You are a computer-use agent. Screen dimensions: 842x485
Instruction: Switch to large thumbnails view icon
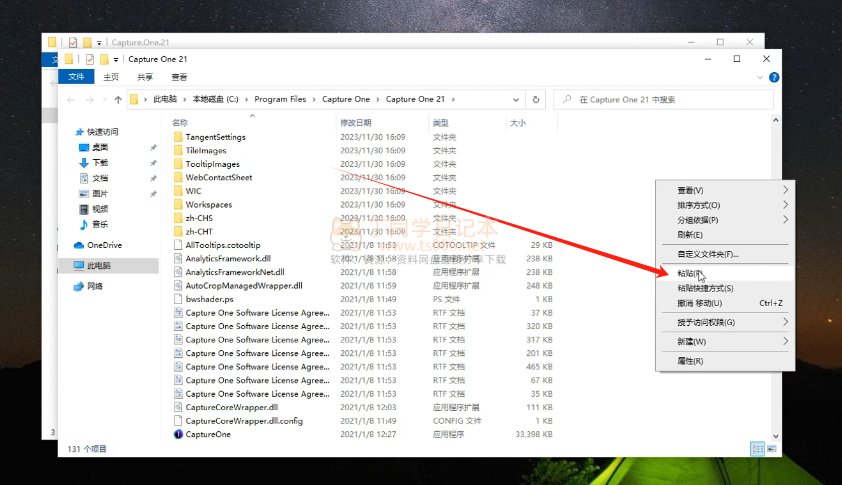pyautogui.click(x=770, y=450)
